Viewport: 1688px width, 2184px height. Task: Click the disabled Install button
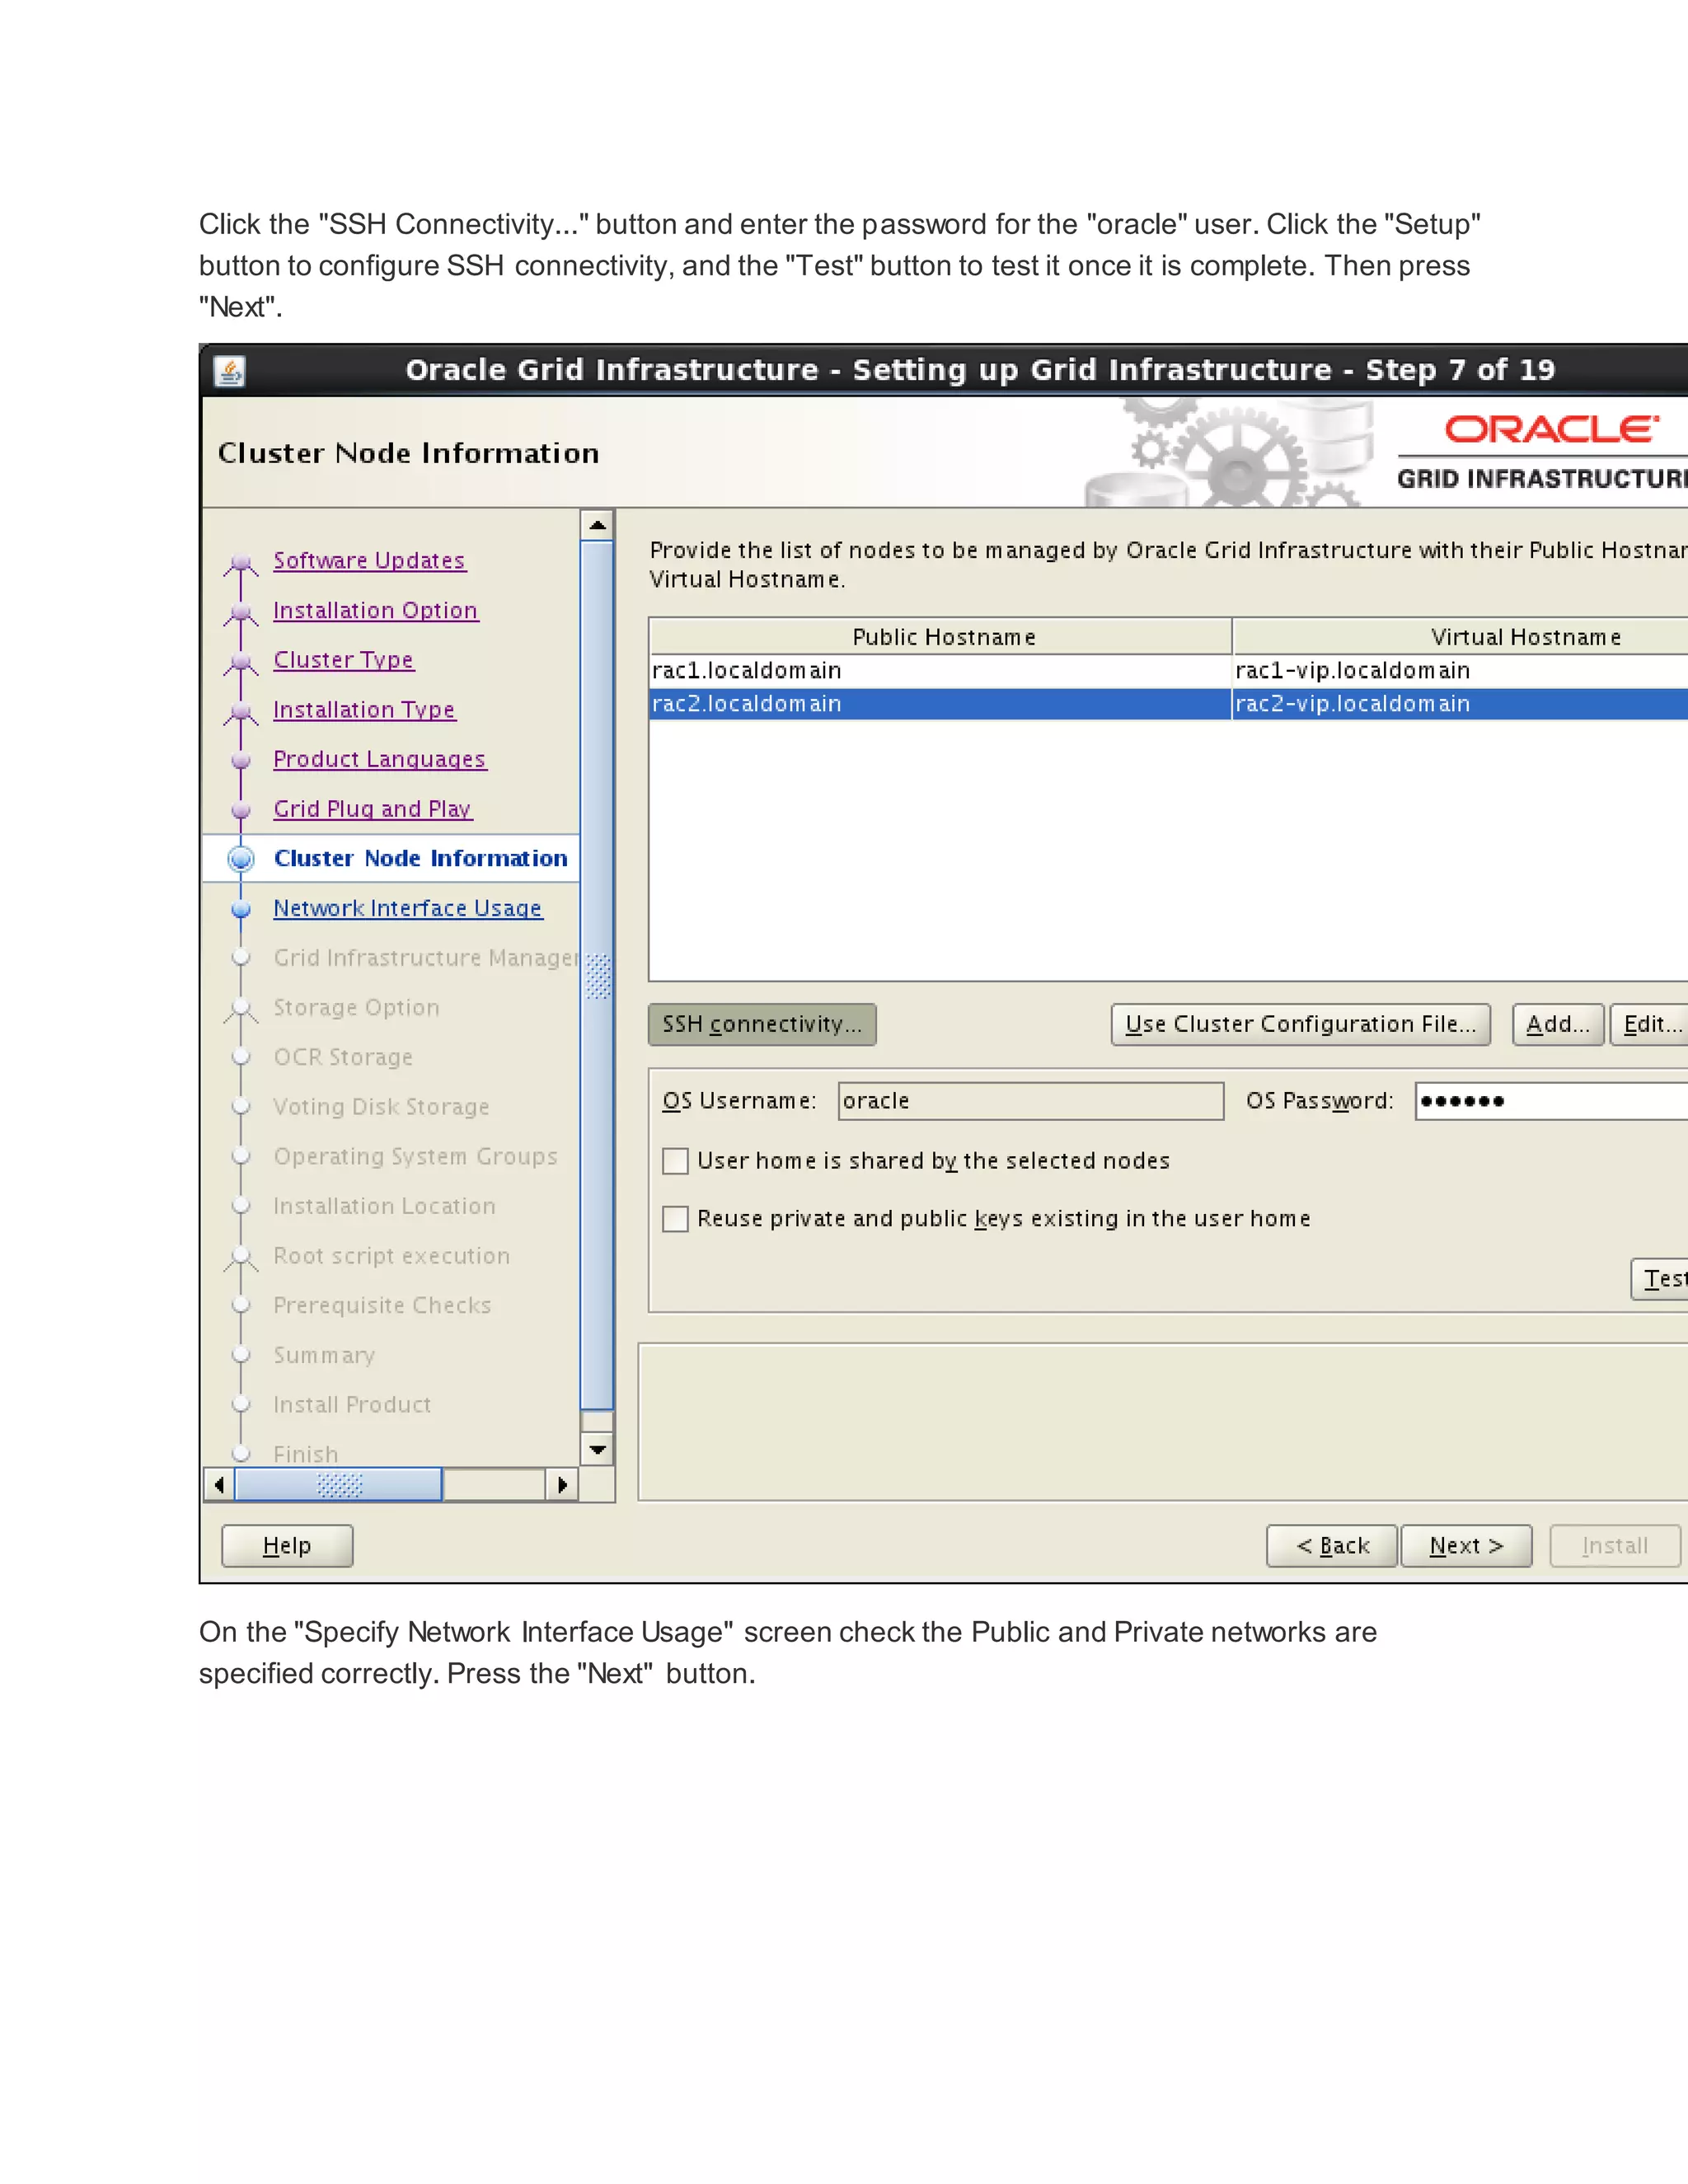coord(1615,1546)
